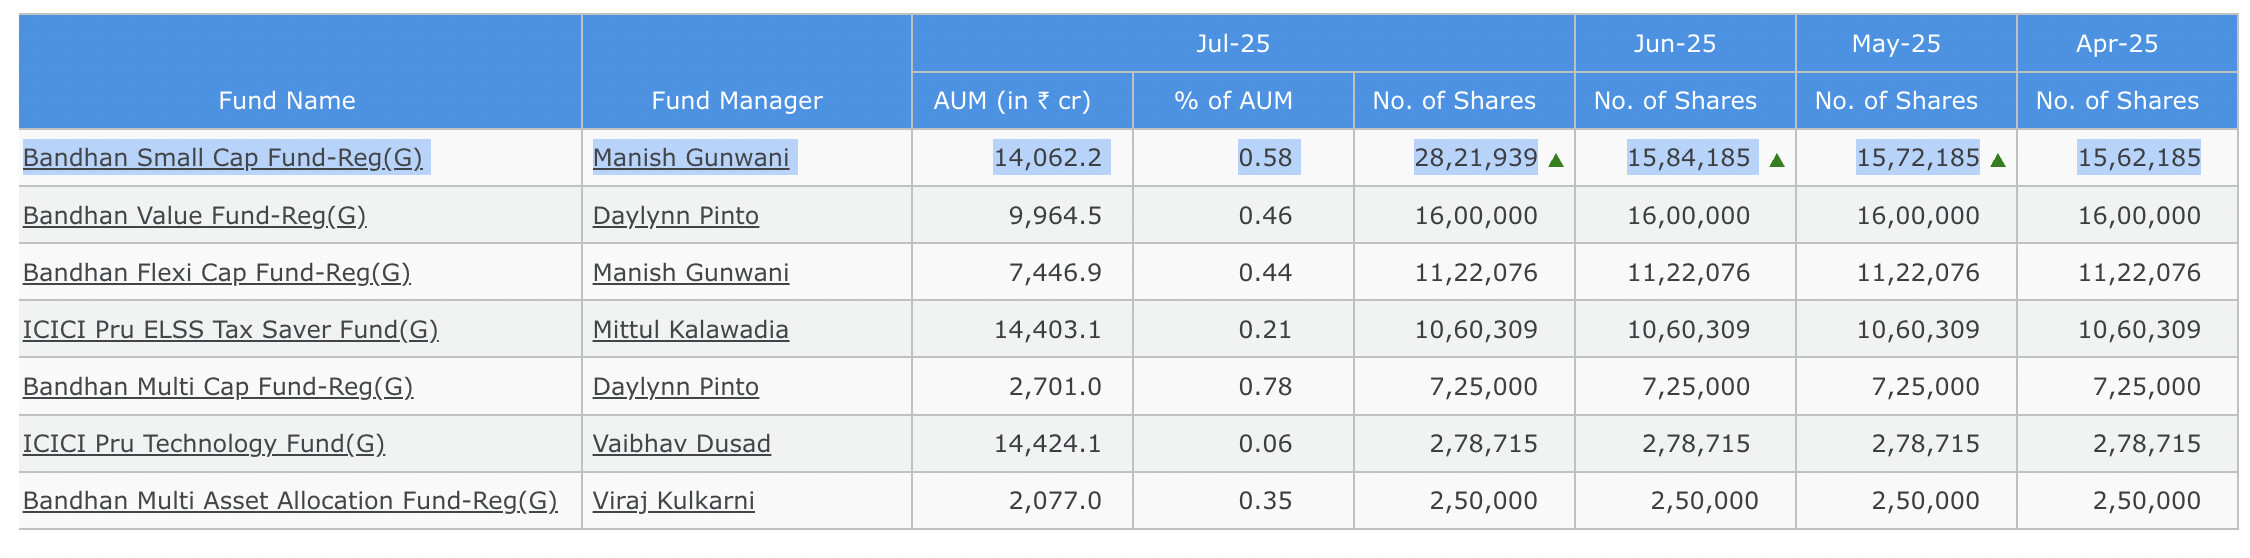View fund manager Mittul Kalawadia profile
The image size is (2250, 558).
click(690, 330)
